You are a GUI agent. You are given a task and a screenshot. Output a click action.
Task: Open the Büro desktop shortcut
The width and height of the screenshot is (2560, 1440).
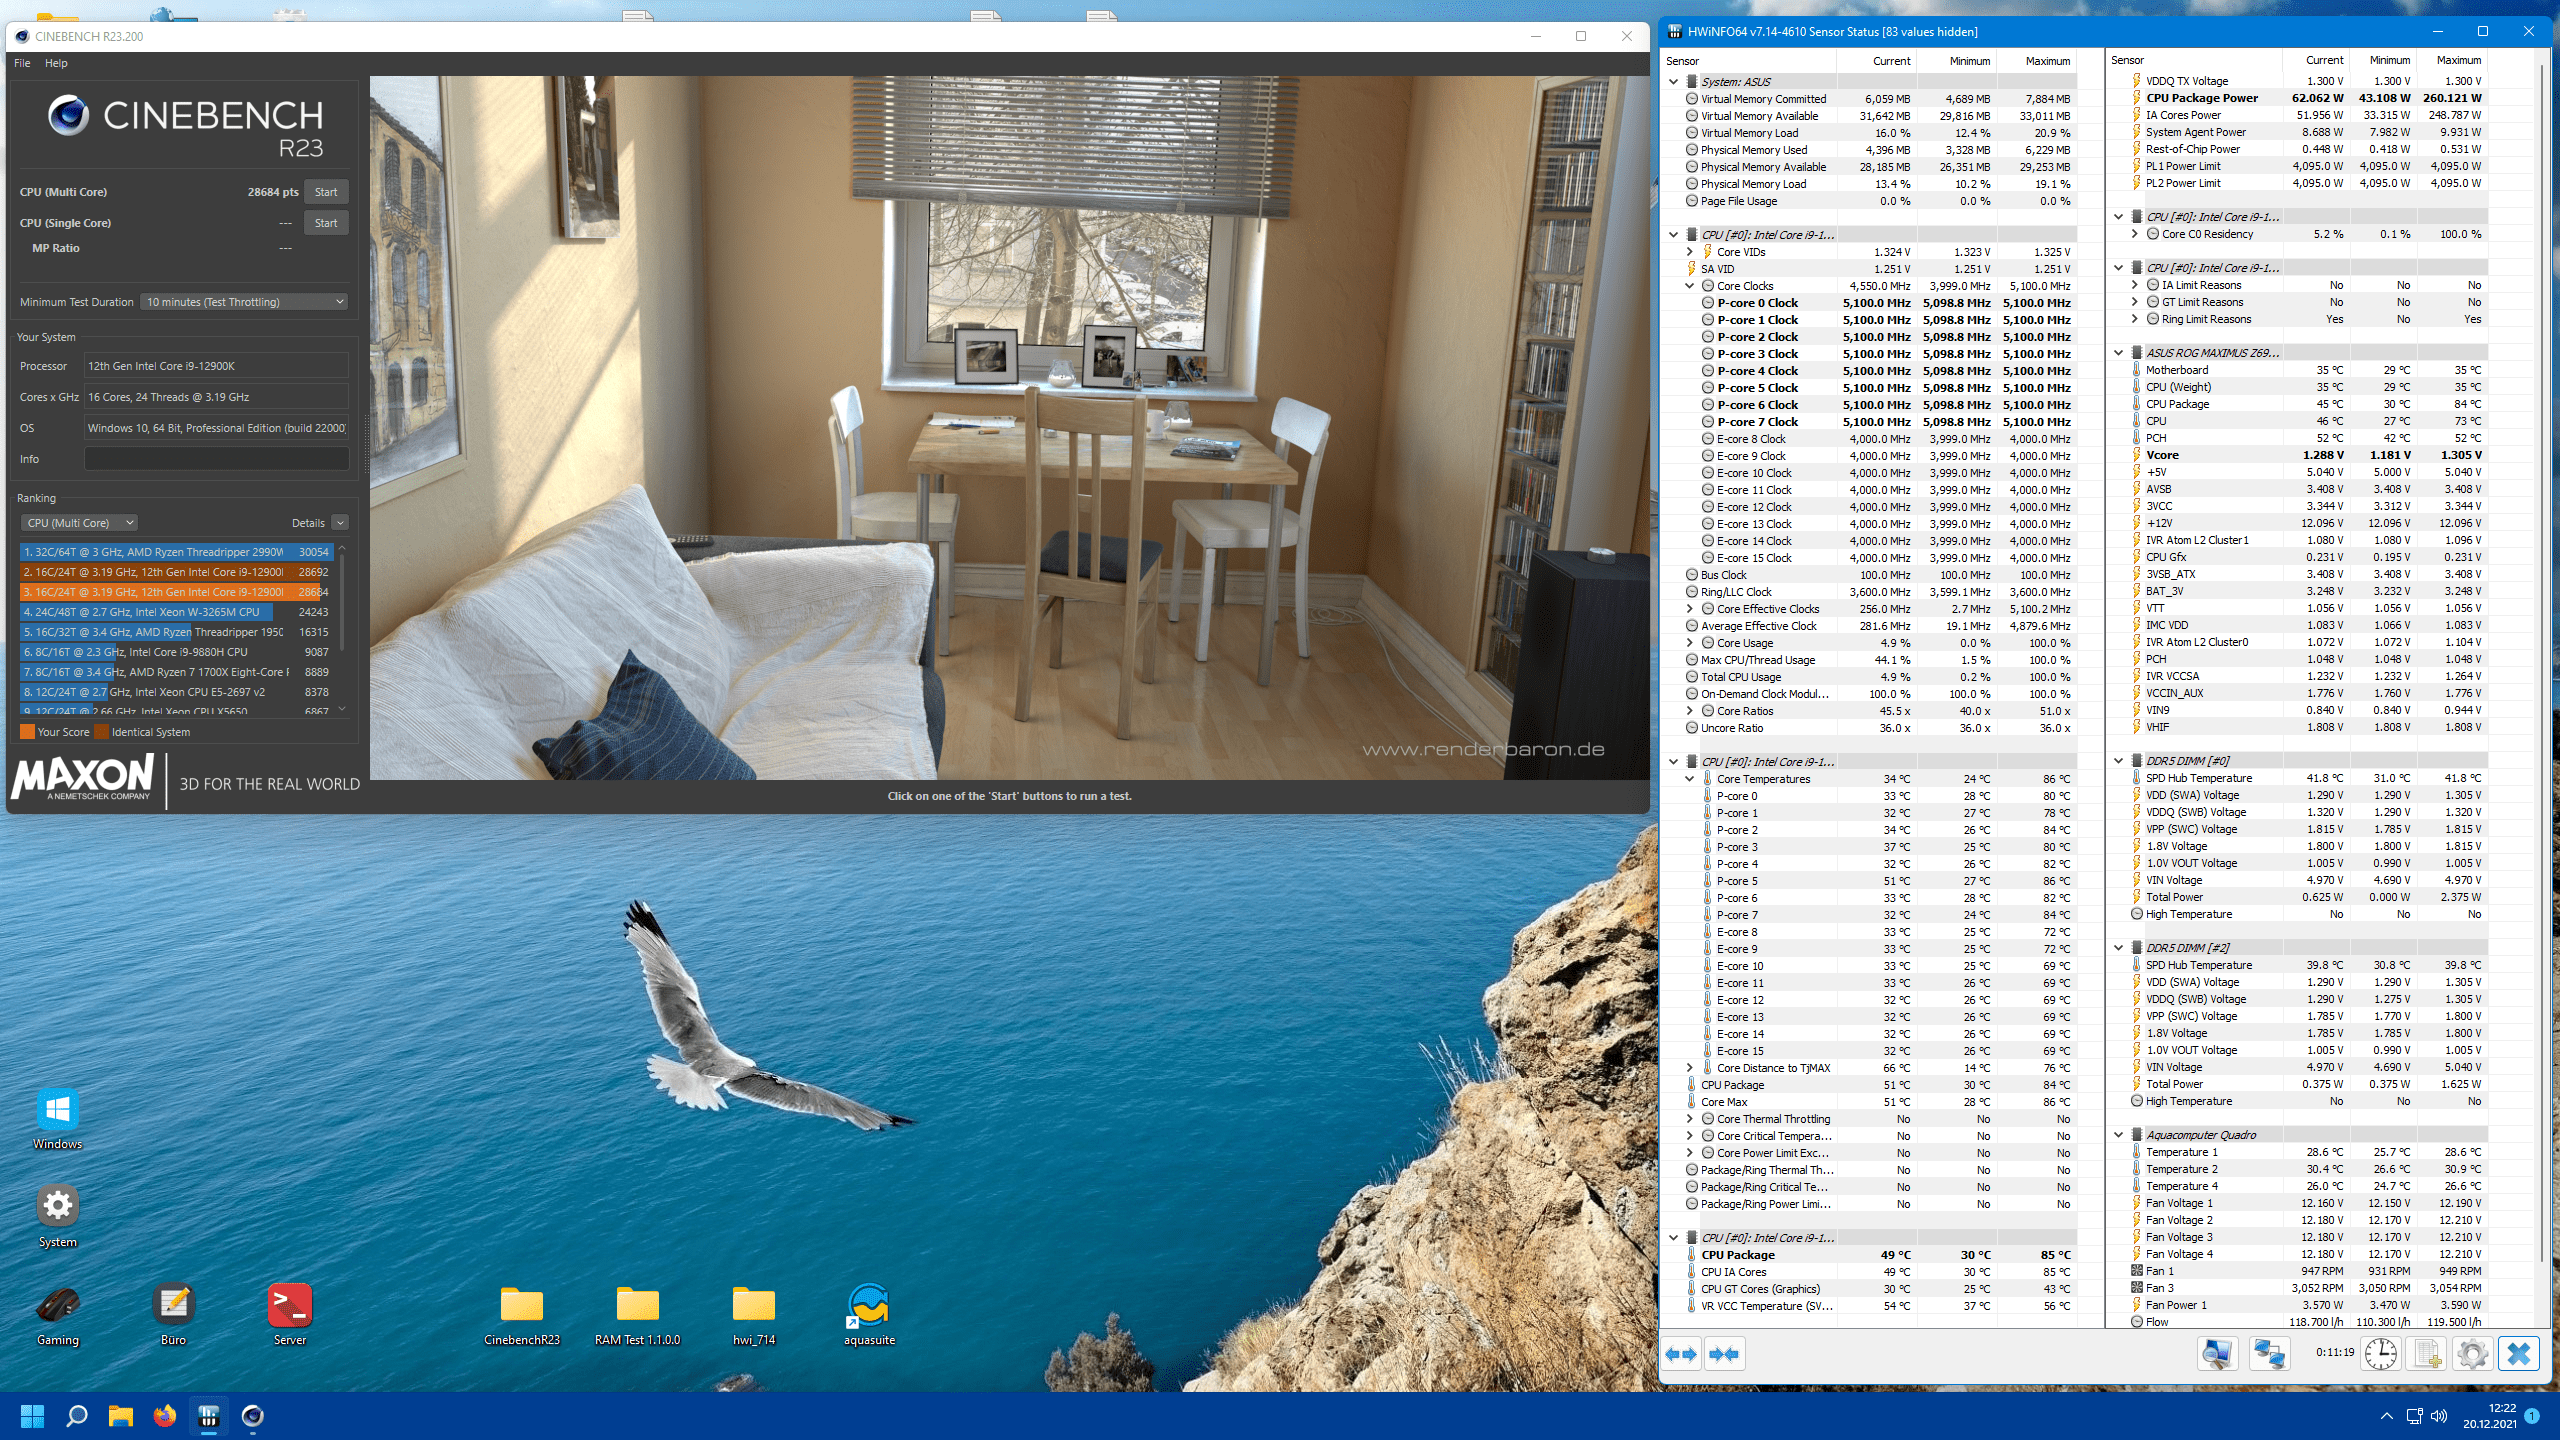pyautogui.click(x=174, y=1314)
